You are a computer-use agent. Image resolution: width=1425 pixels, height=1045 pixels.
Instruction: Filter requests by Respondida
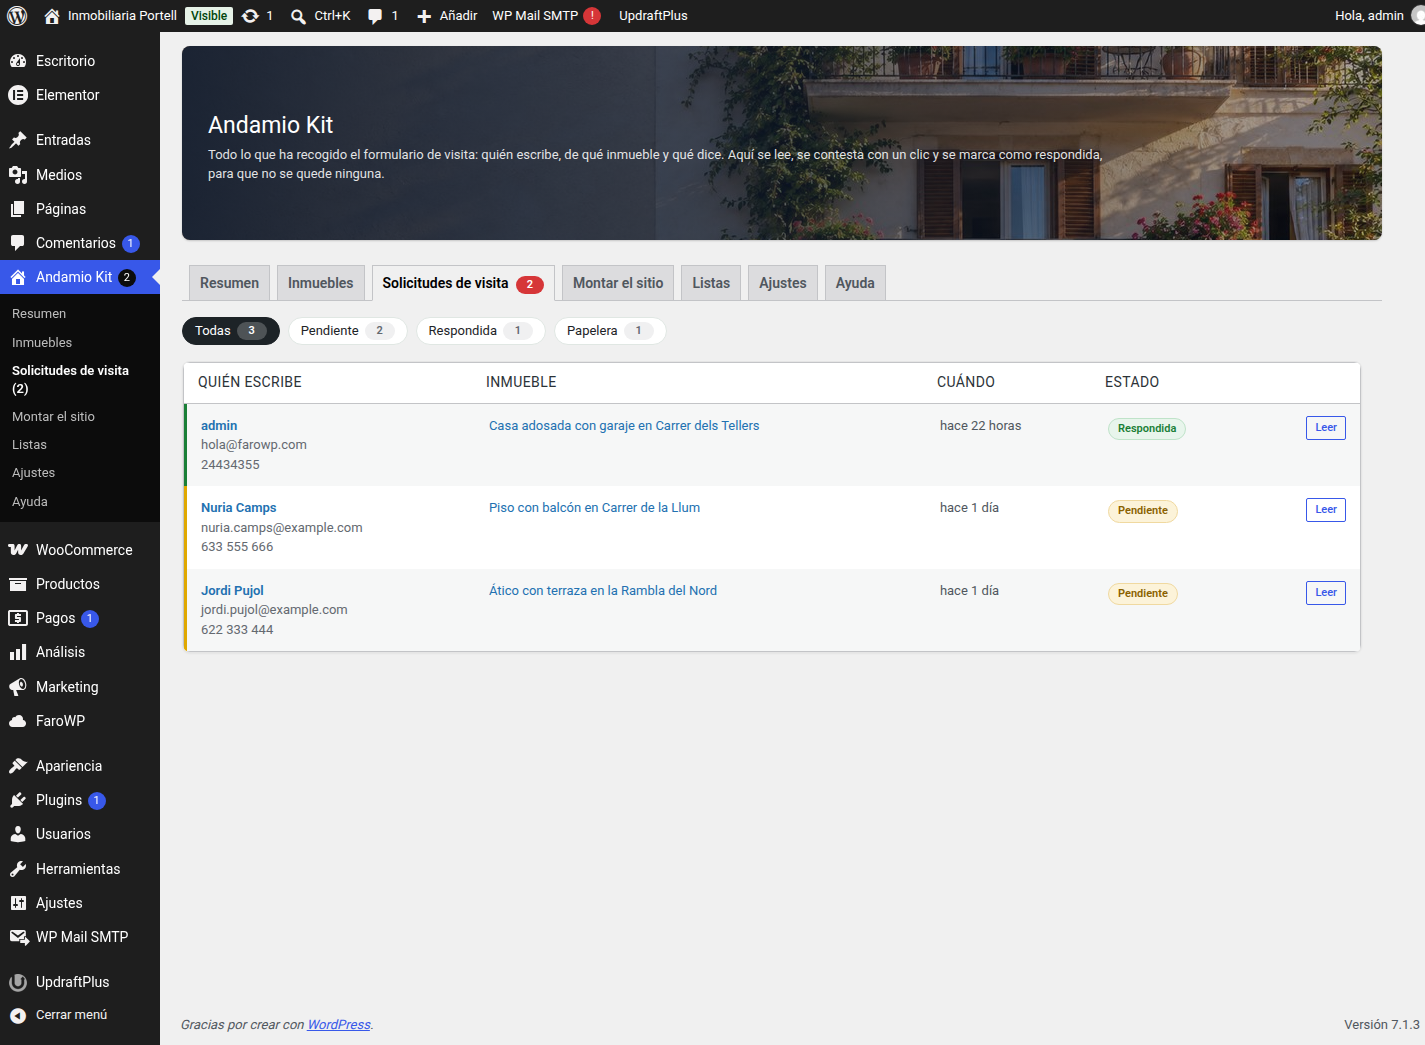(x=480, y=331)
